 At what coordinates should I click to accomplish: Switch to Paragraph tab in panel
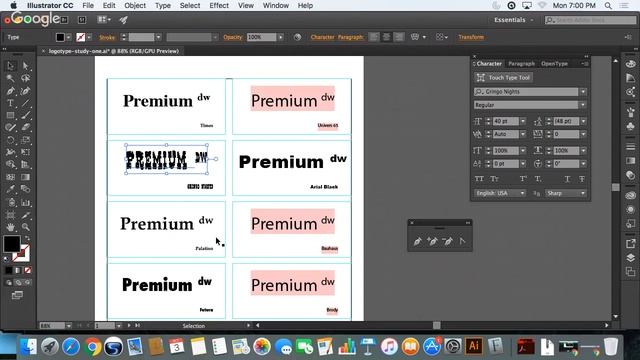[521, 64]
